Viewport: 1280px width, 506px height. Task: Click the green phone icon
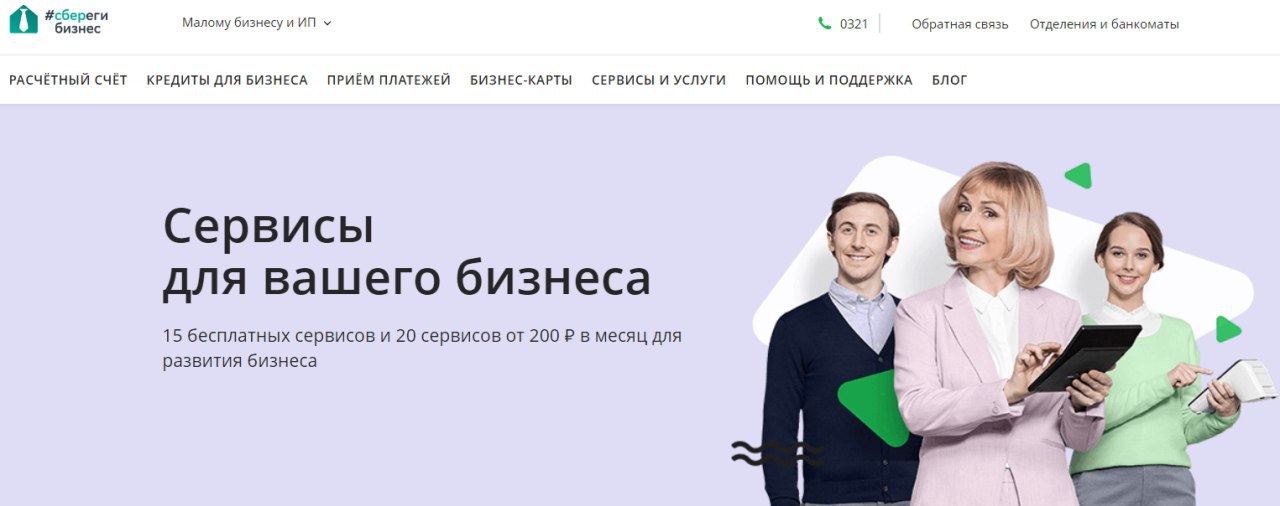click(824, 24)
